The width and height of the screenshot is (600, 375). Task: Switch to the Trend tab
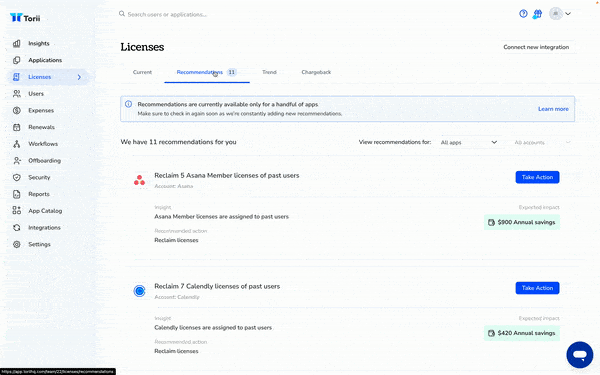[x=269, y=72]
